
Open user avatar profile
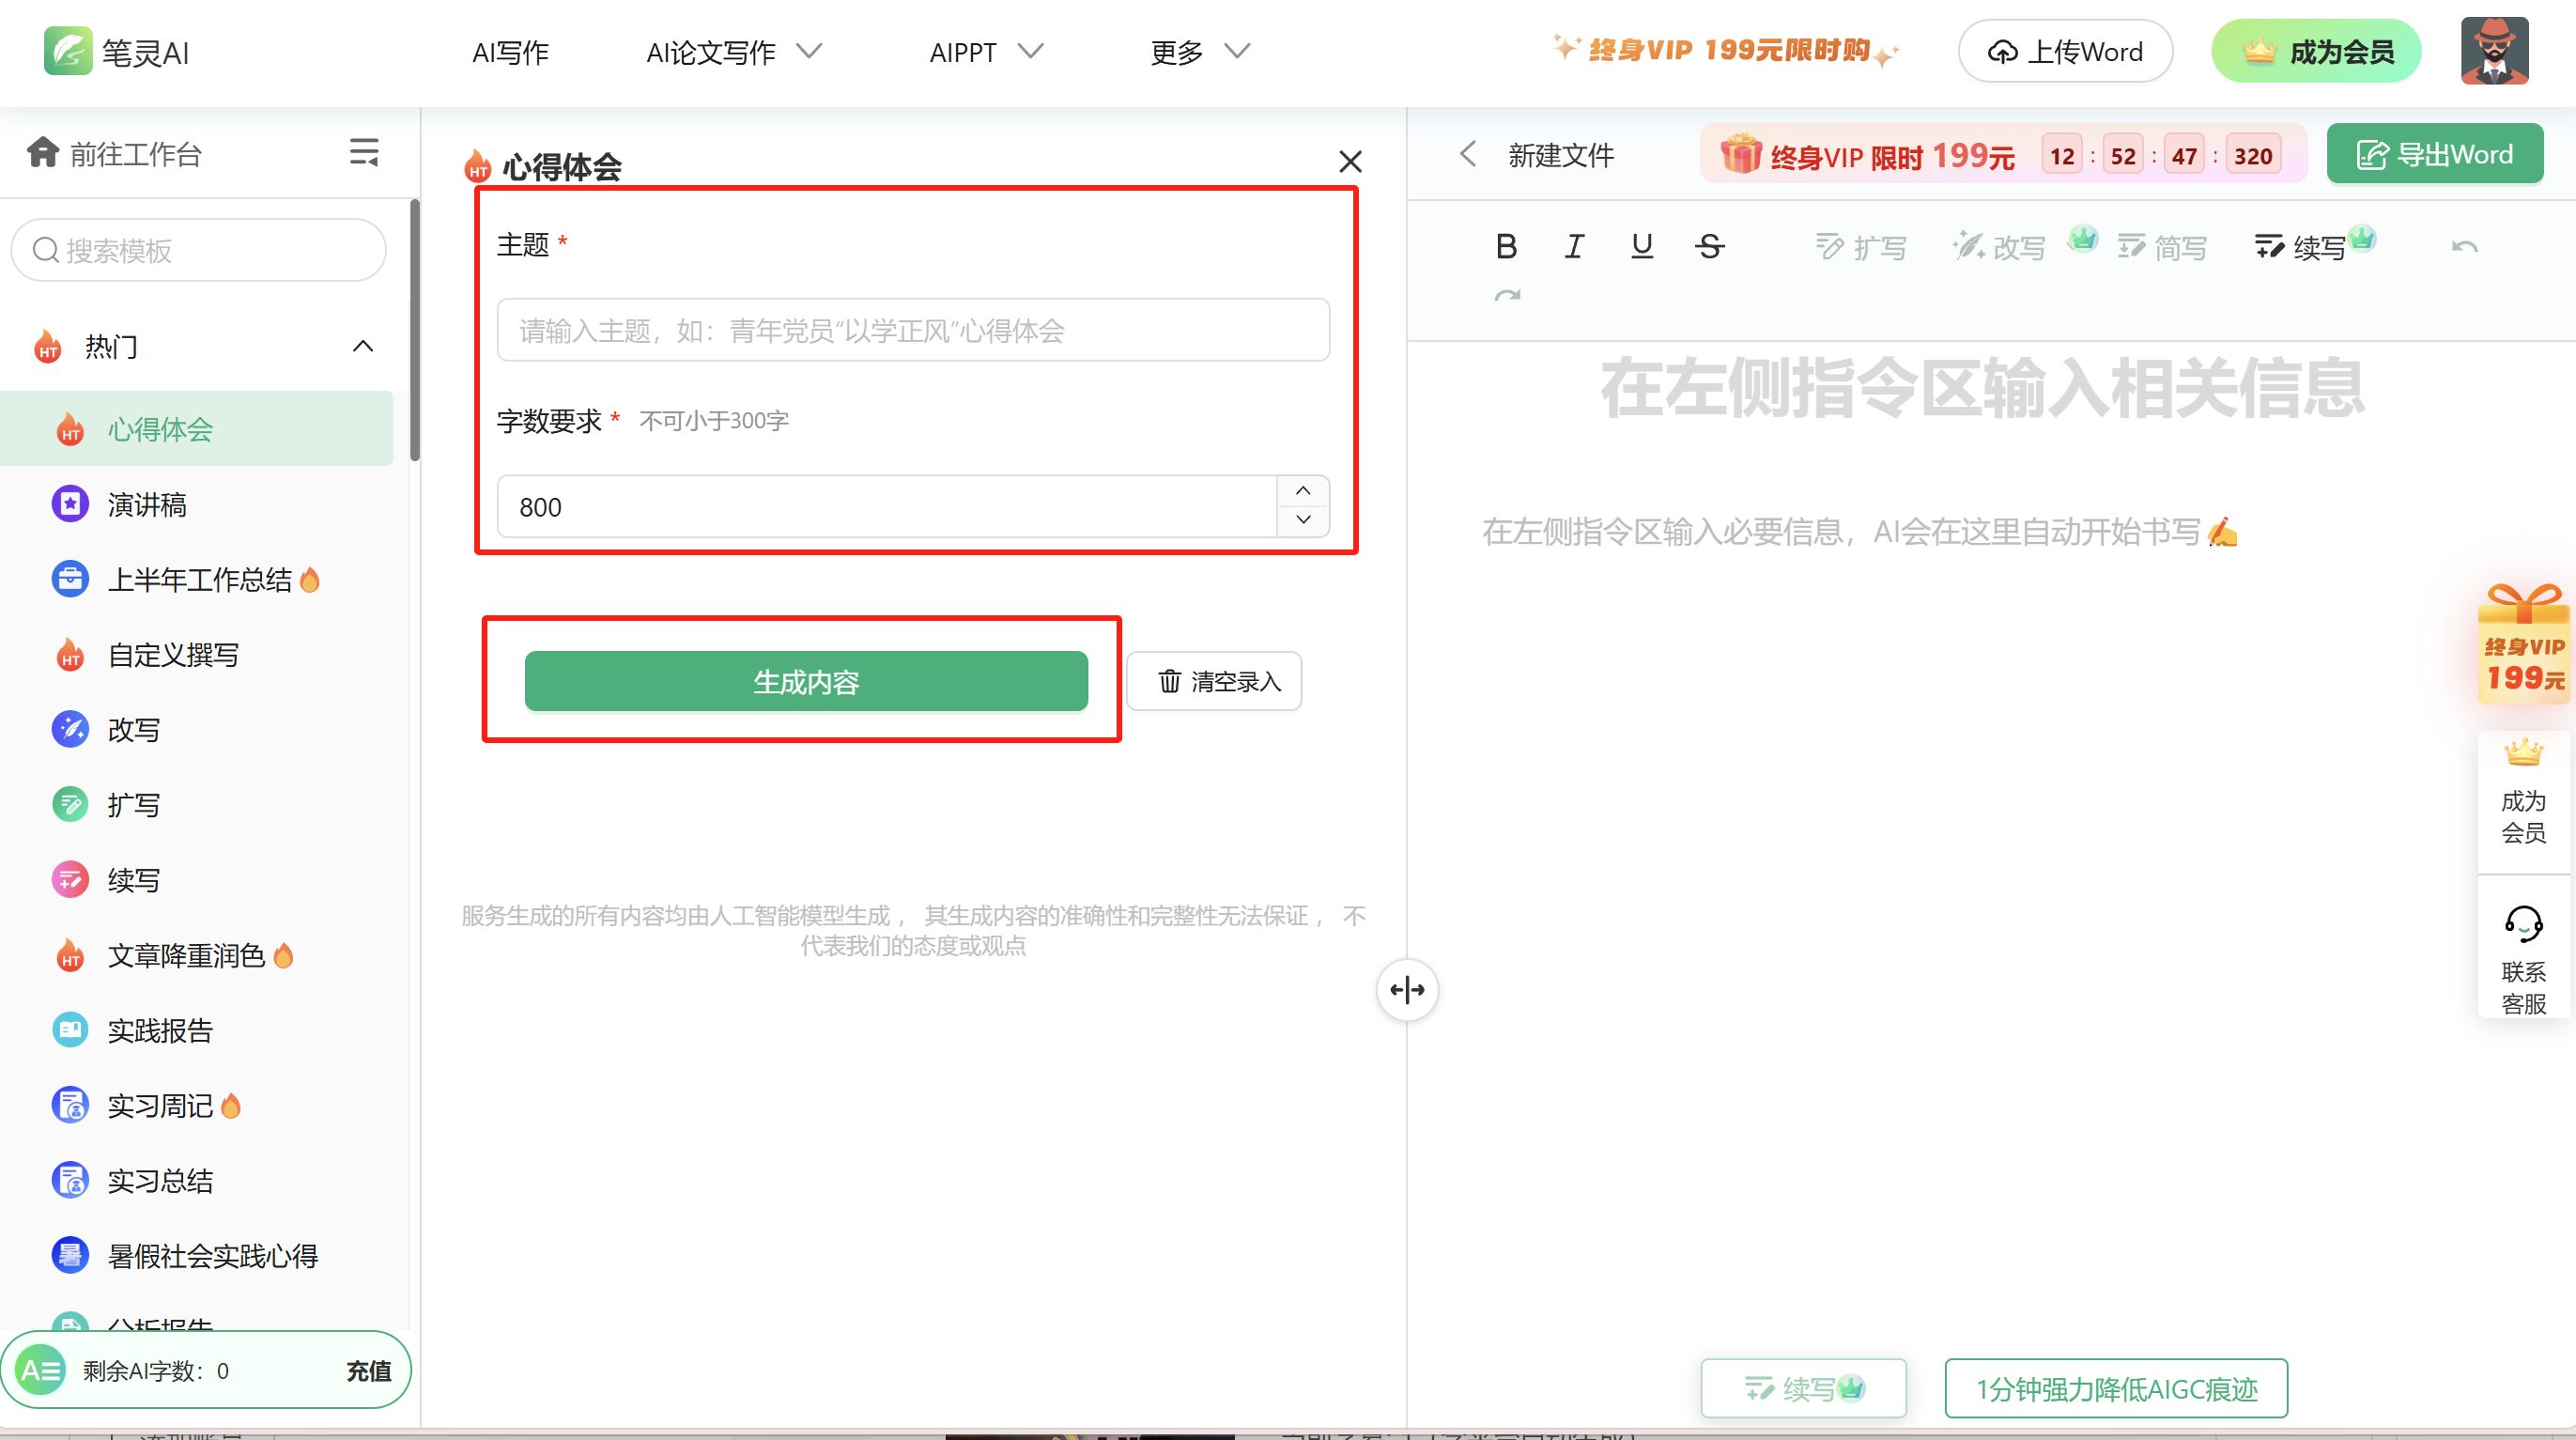pyautogui.click(x=2494, y=51)
